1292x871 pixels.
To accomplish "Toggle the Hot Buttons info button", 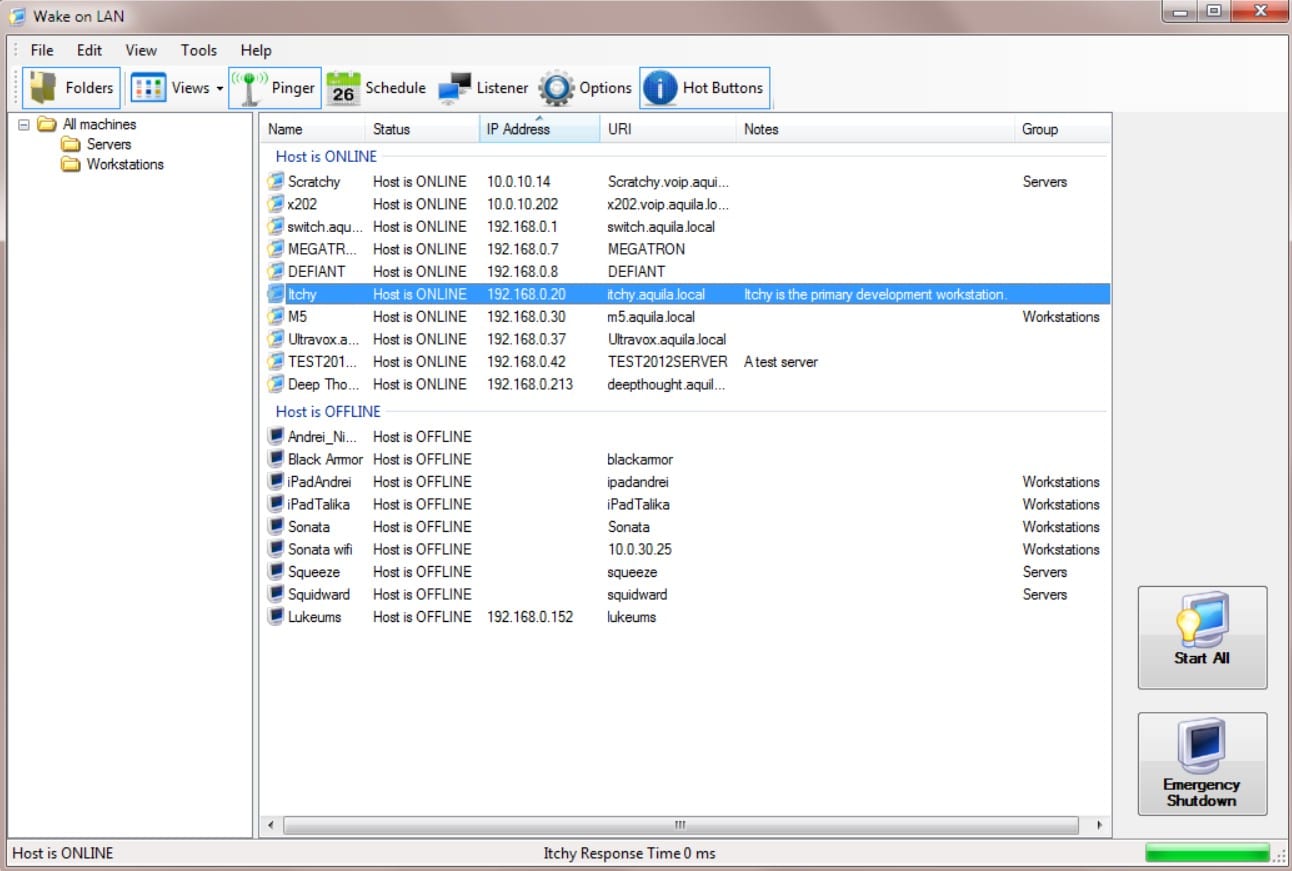I will point(705,88).
